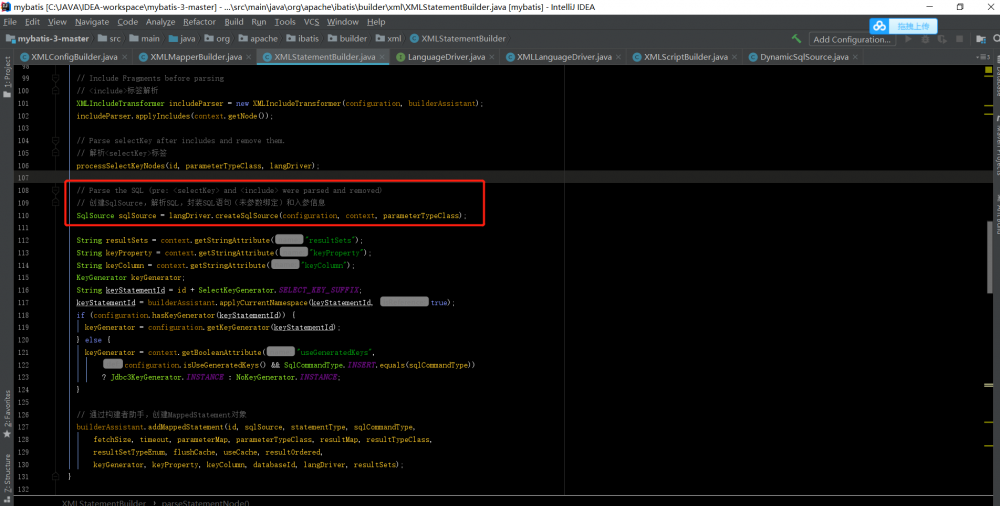Click the ibatis breadcrumb folder

[x=302, y=39]
